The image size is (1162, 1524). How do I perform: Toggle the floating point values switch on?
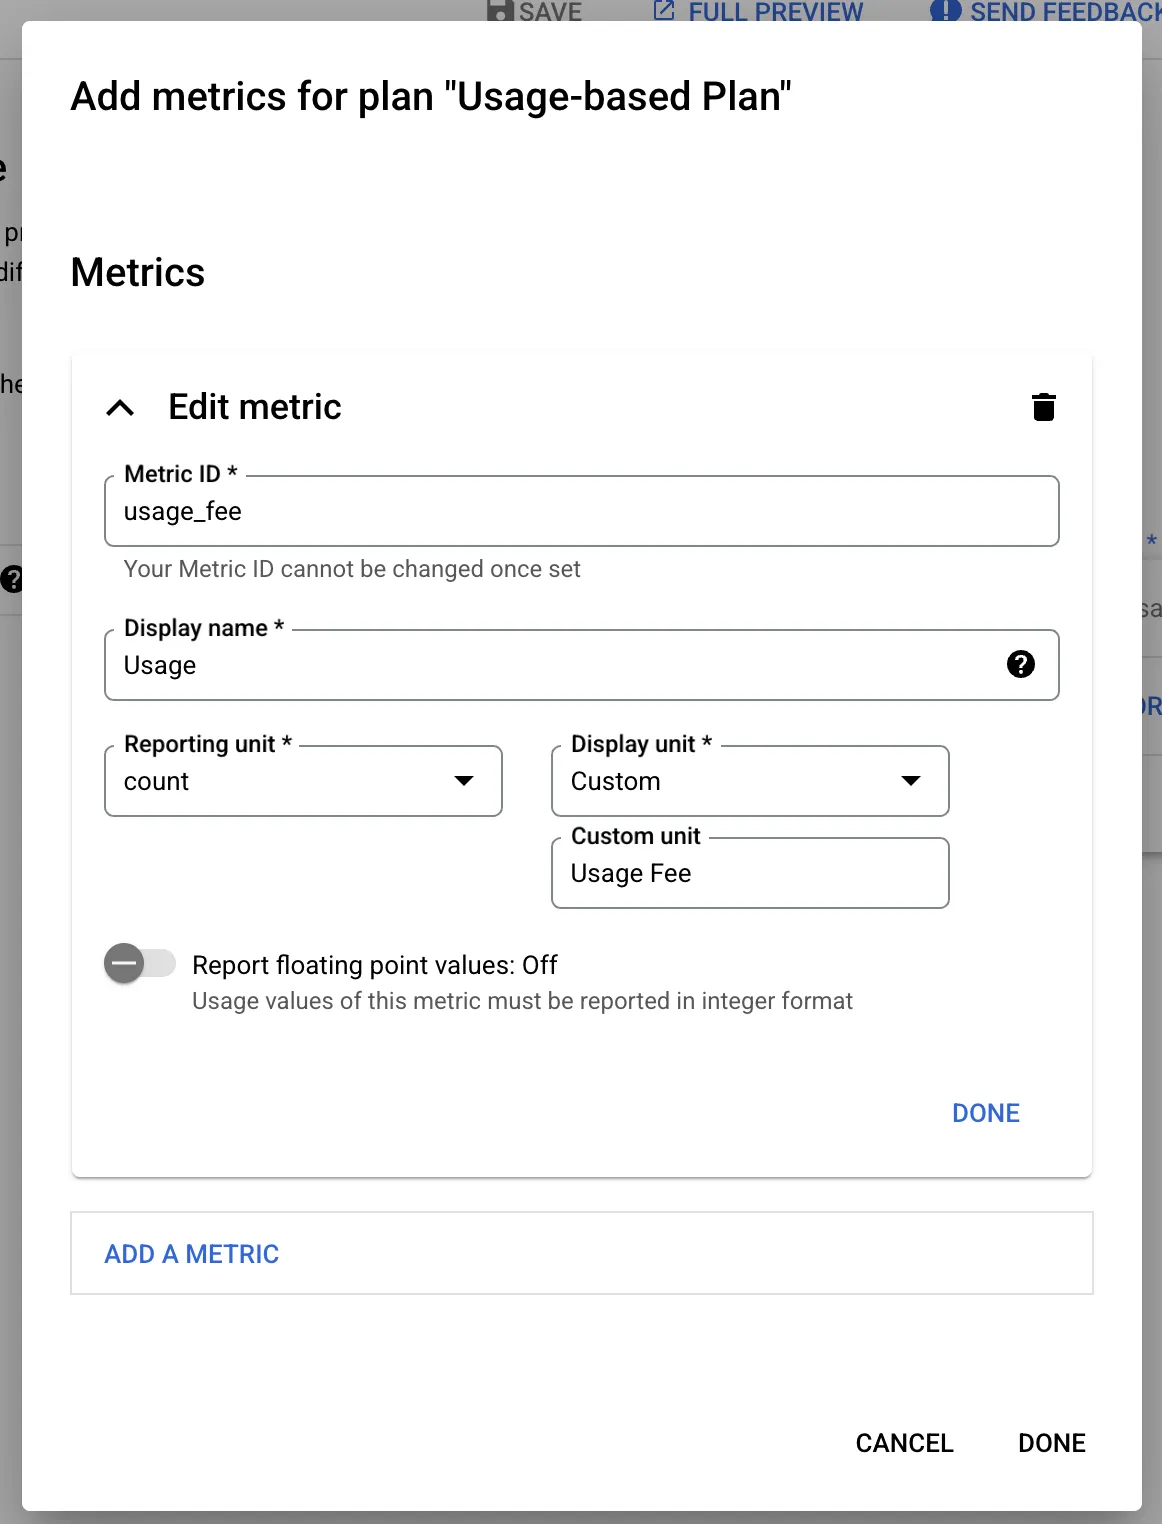[139, 963]
